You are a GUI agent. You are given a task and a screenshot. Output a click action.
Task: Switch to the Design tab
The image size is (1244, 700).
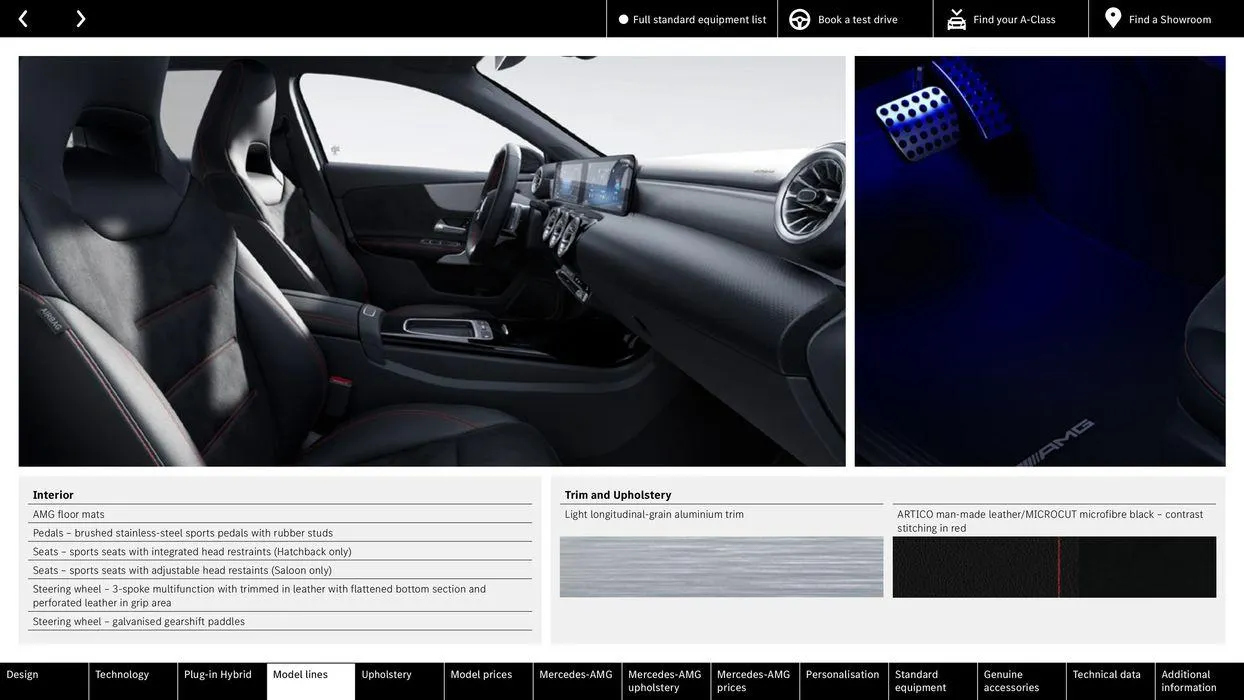pyautogui.click(x=23, y=675)
